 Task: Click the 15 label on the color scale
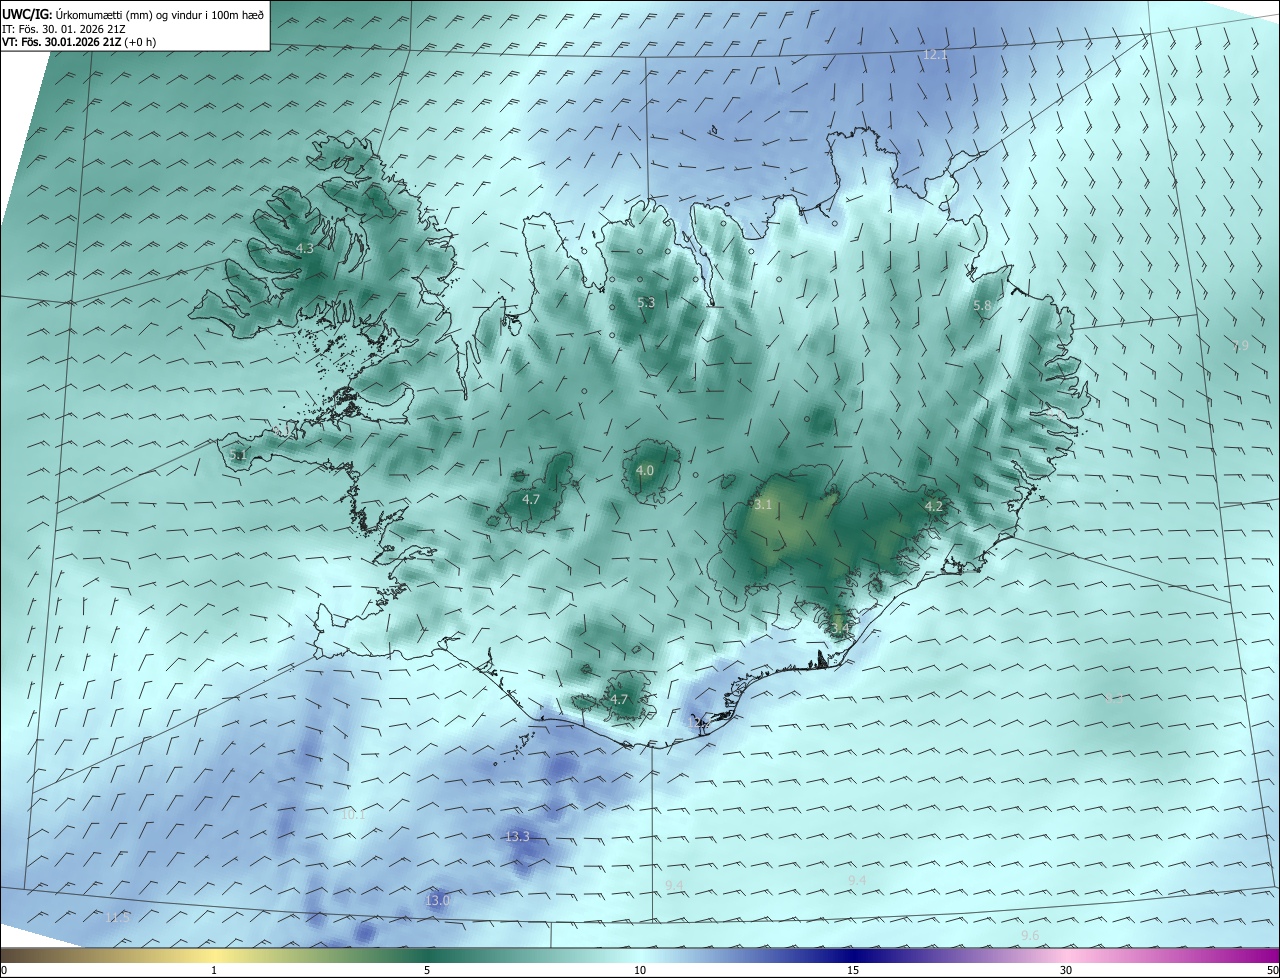[x=853, y=970]
